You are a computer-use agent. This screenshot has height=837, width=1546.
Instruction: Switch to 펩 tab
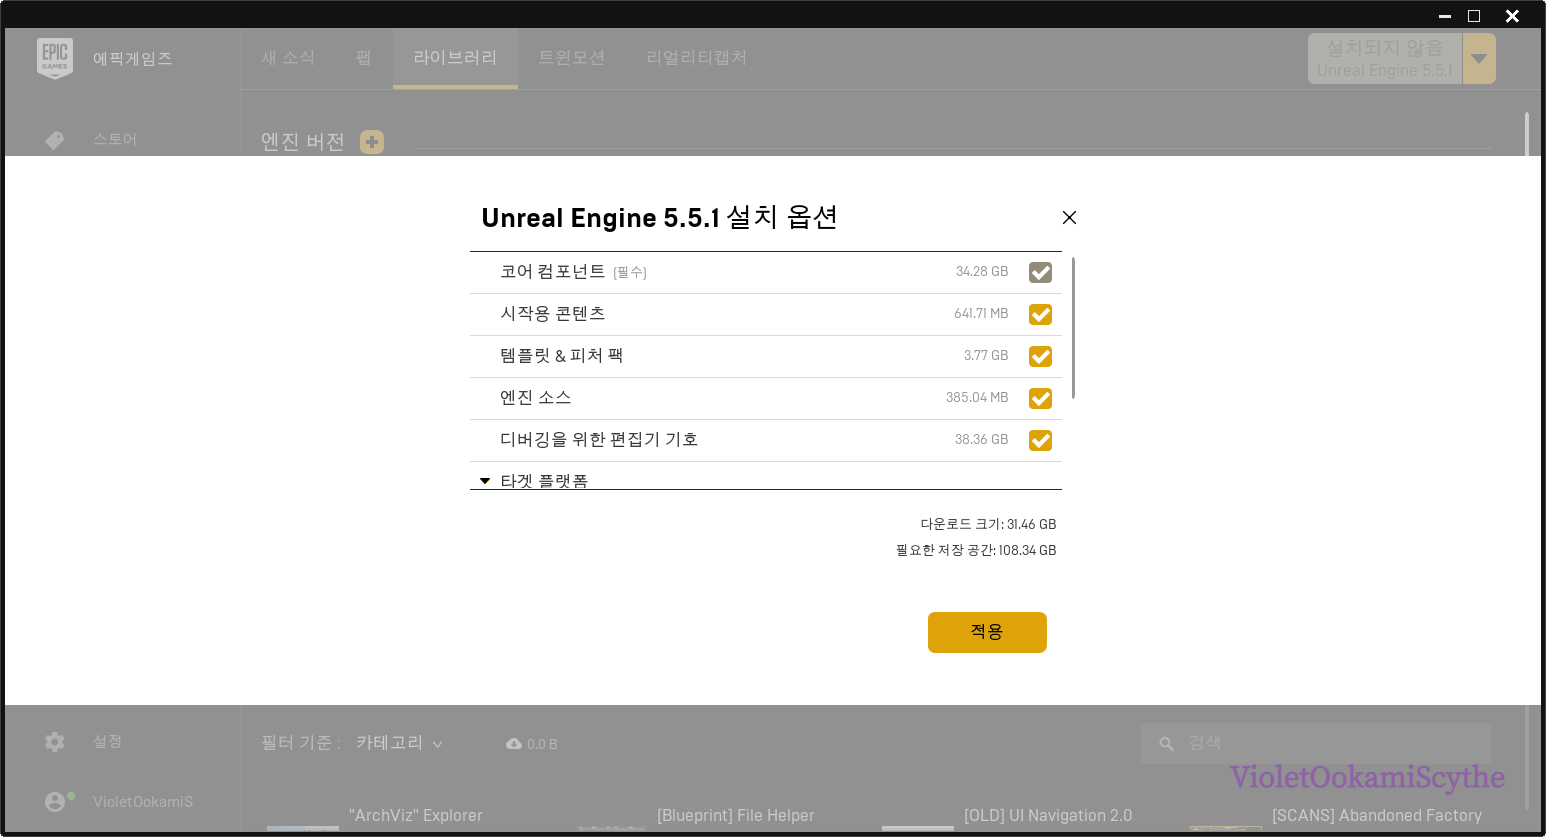(x=364, y=58)
